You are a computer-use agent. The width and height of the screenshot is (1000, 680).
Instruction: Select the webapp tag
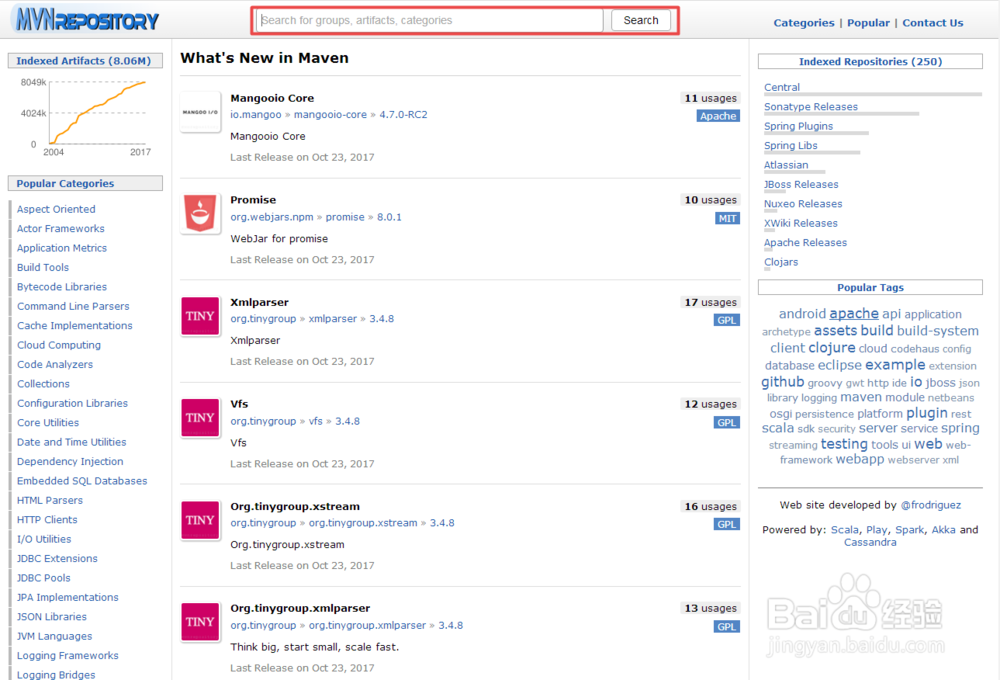point(860,459)
